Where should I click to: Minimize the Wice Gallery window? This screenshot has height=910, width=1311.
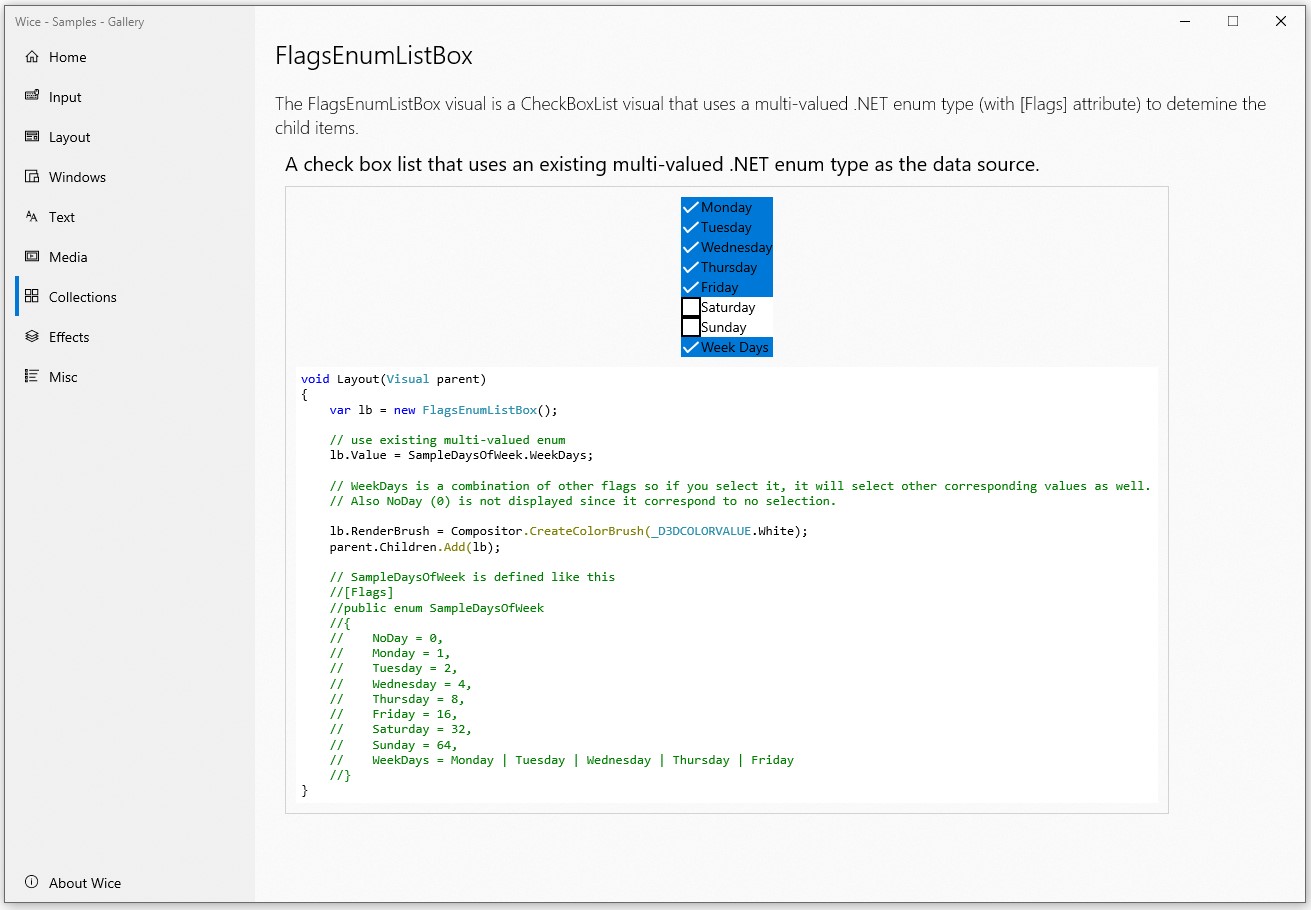pos(1185,21)
